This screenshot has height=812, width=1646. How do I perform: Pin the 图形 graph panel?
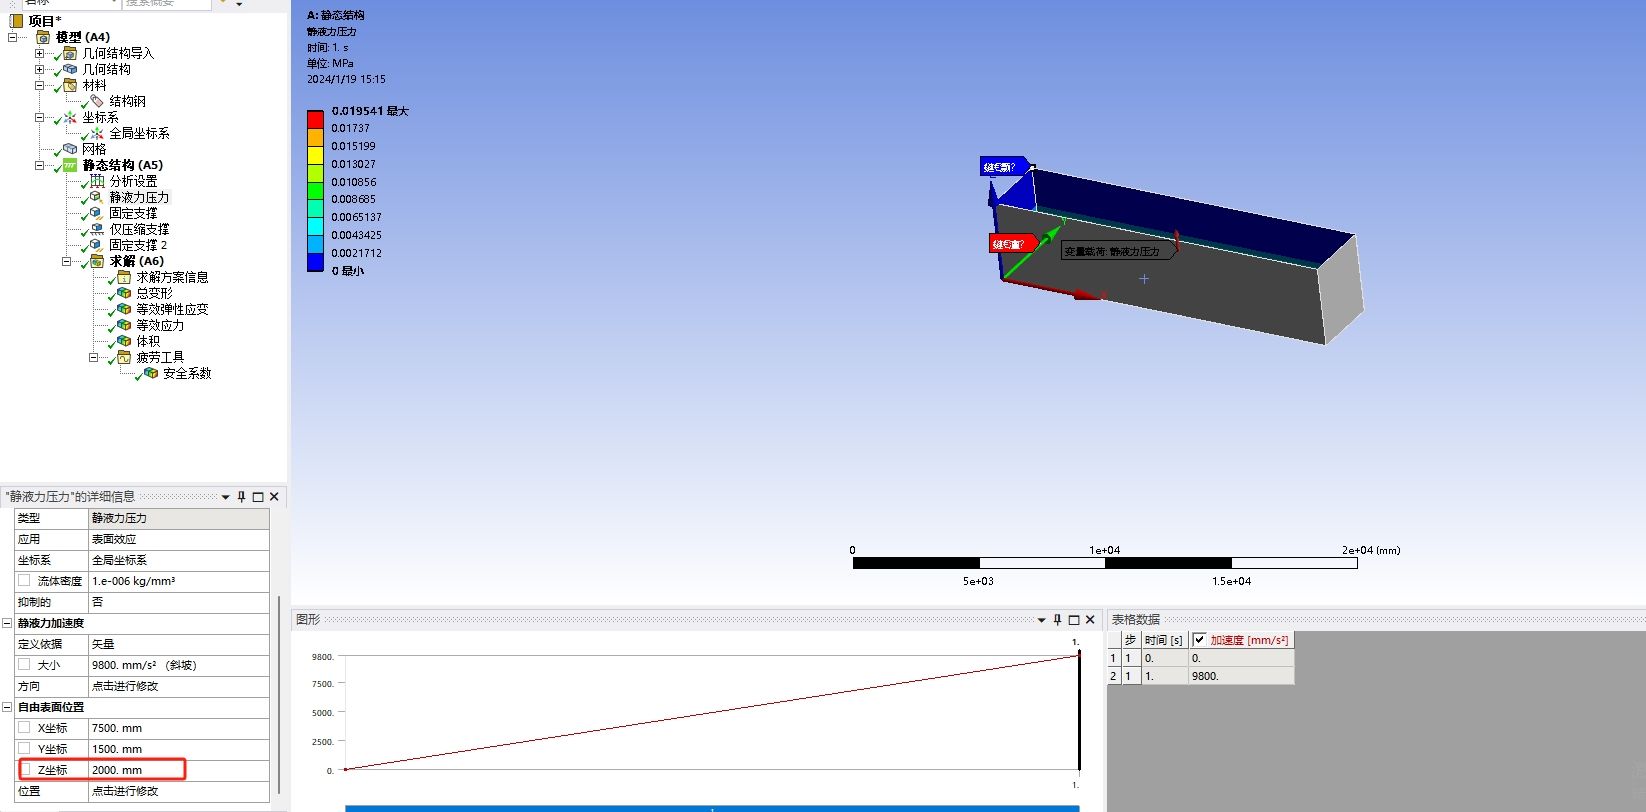click(1057, 620)
